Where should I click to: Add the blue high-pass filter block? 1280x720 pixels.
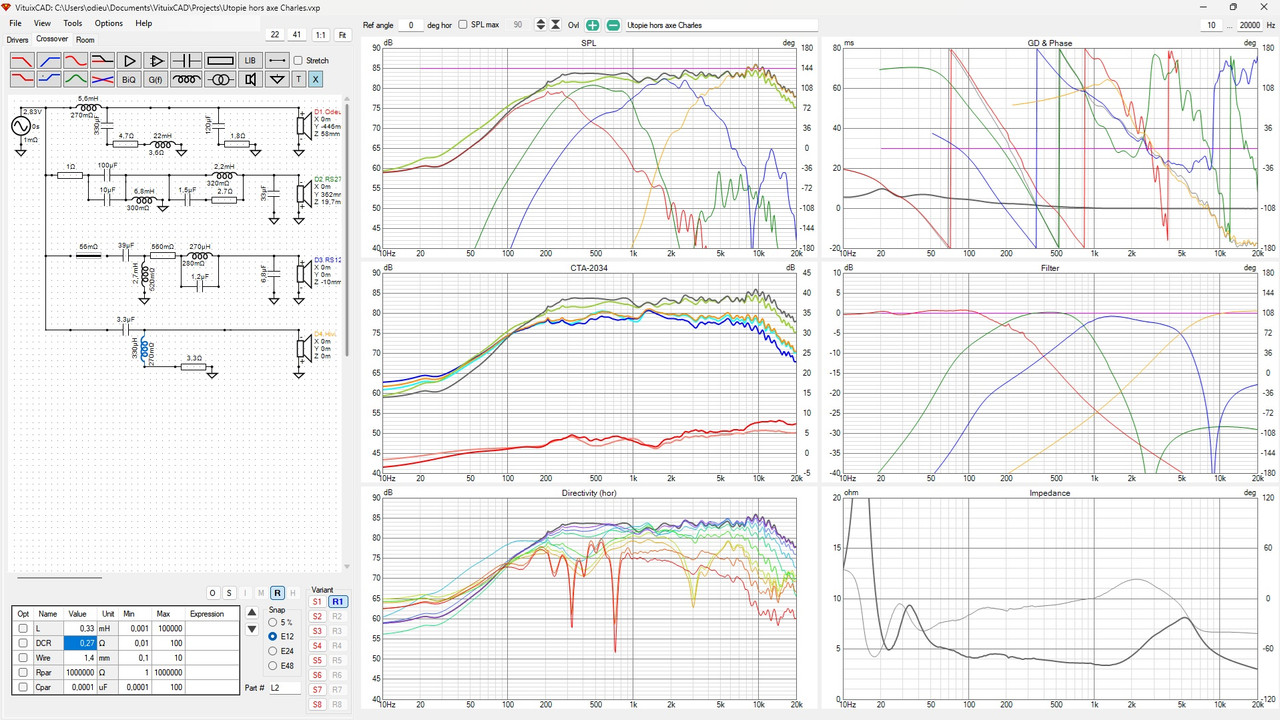click(49, 61)
